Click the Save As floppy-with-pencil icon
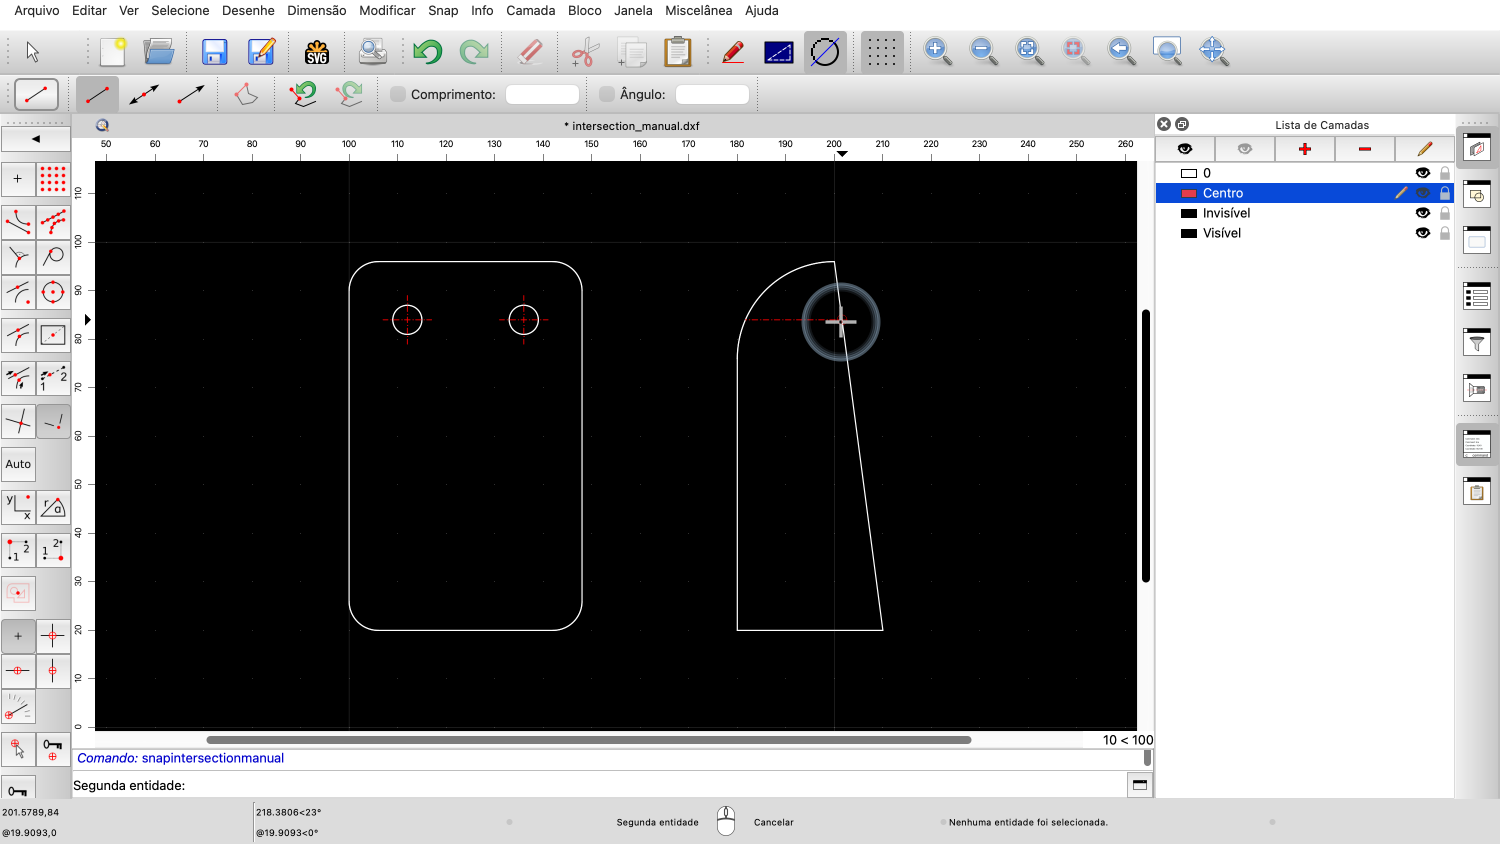1500x844 pixels. [261, 51]
